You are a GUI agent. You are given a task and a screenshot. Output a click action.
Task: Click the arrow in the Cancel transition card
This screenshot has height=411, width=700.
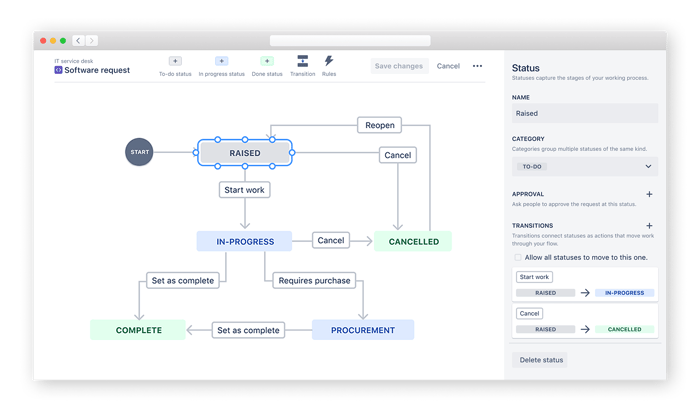tap(585, 329)
